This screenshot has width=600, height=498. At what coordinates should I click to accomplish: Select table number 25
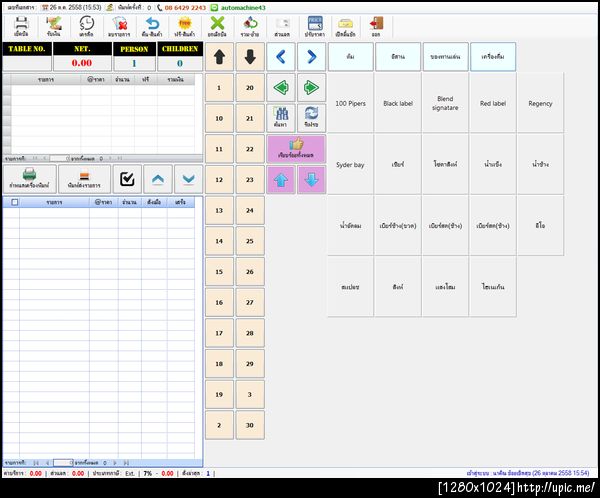250,241
